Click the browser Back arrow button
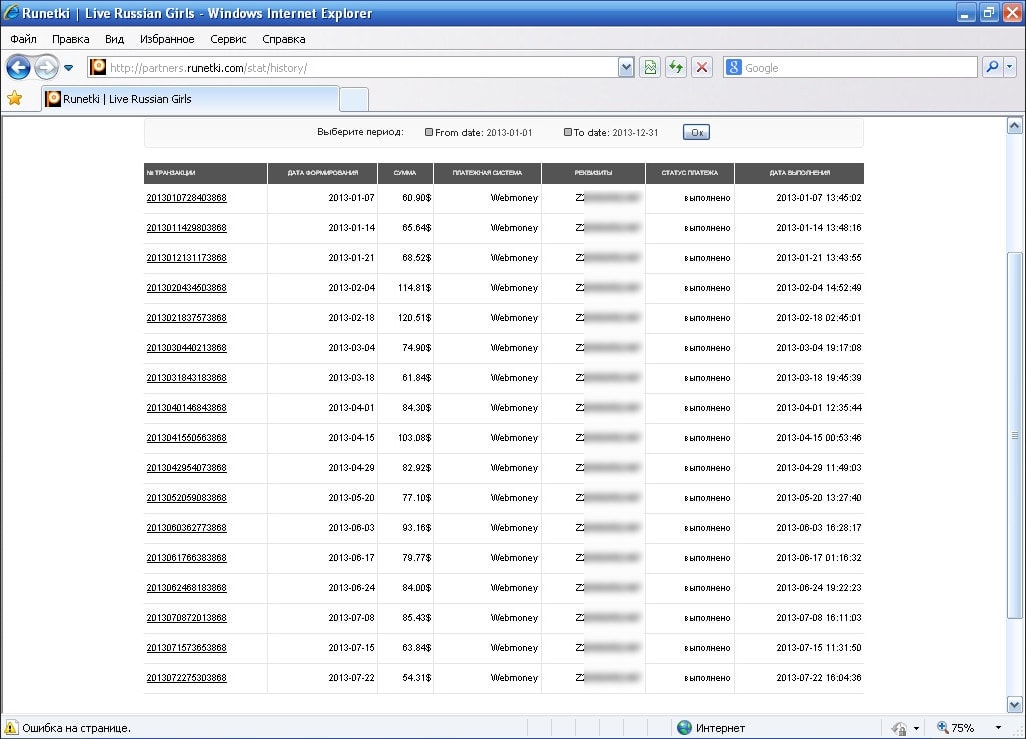This screenshot has width=1026, height=739. 18,68
